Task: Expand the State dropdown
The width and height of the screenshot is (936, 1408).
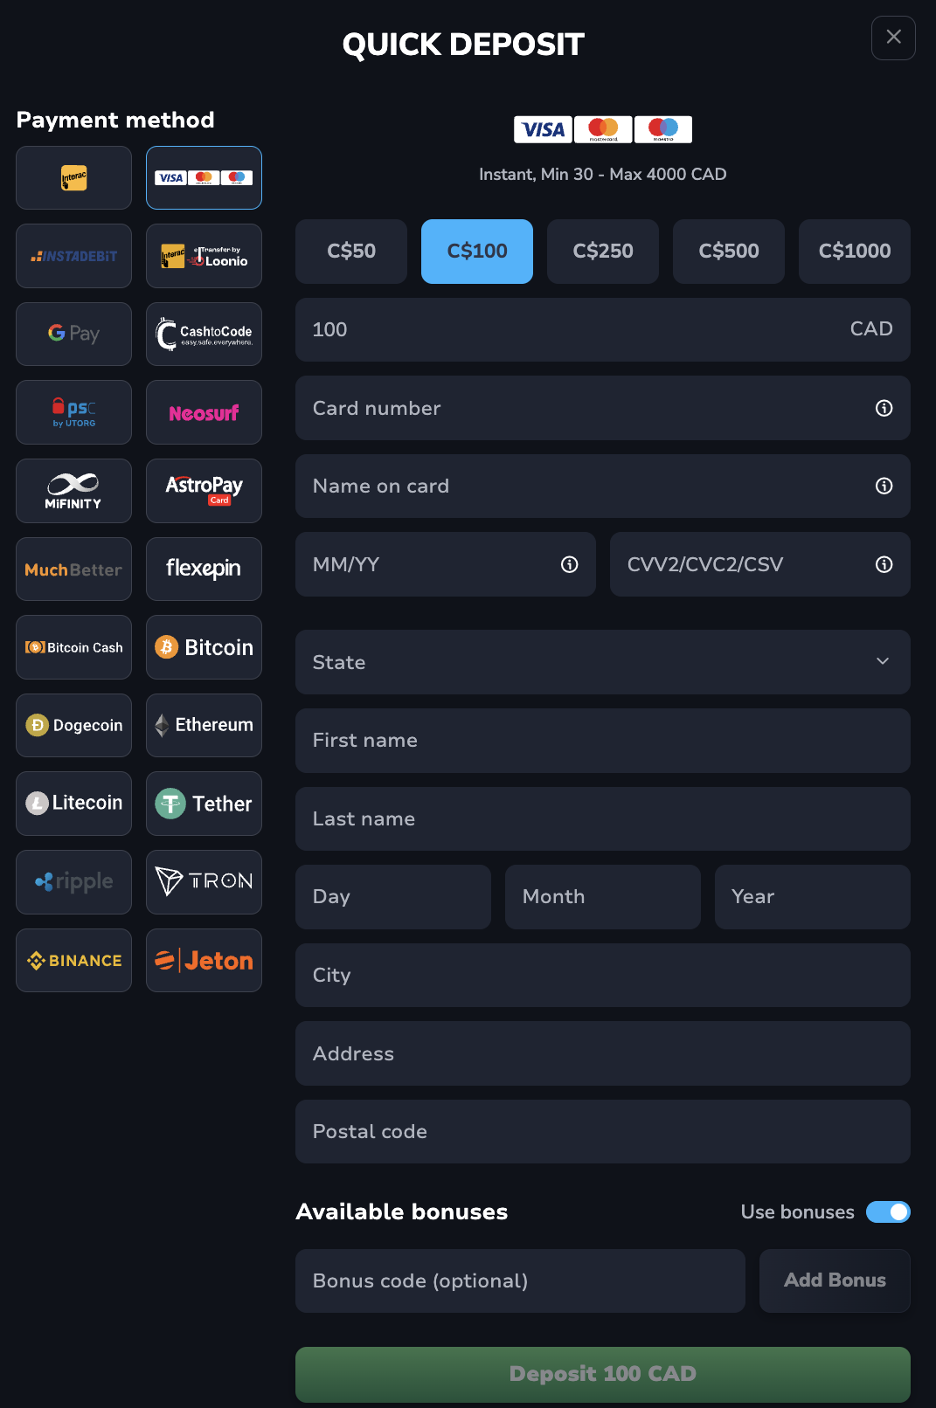Action: [x=603, y=662]
